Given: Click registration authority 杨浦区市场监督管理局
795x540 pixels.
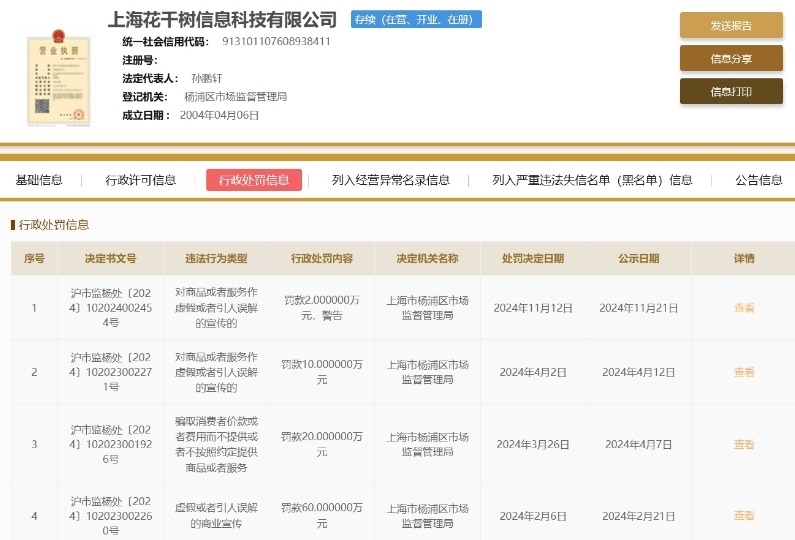Looking at the screenshot, I should [235, 96].
